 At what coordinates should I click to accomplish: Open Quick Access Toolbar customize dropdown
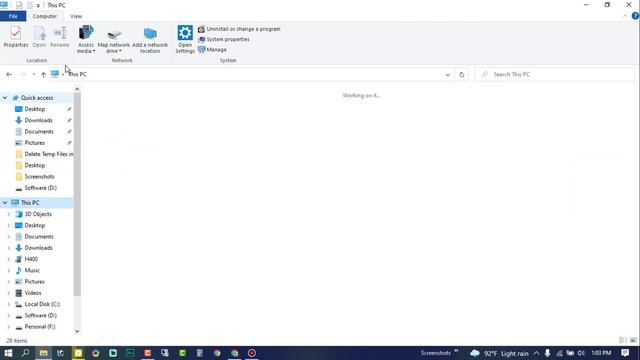coord(38,5)
